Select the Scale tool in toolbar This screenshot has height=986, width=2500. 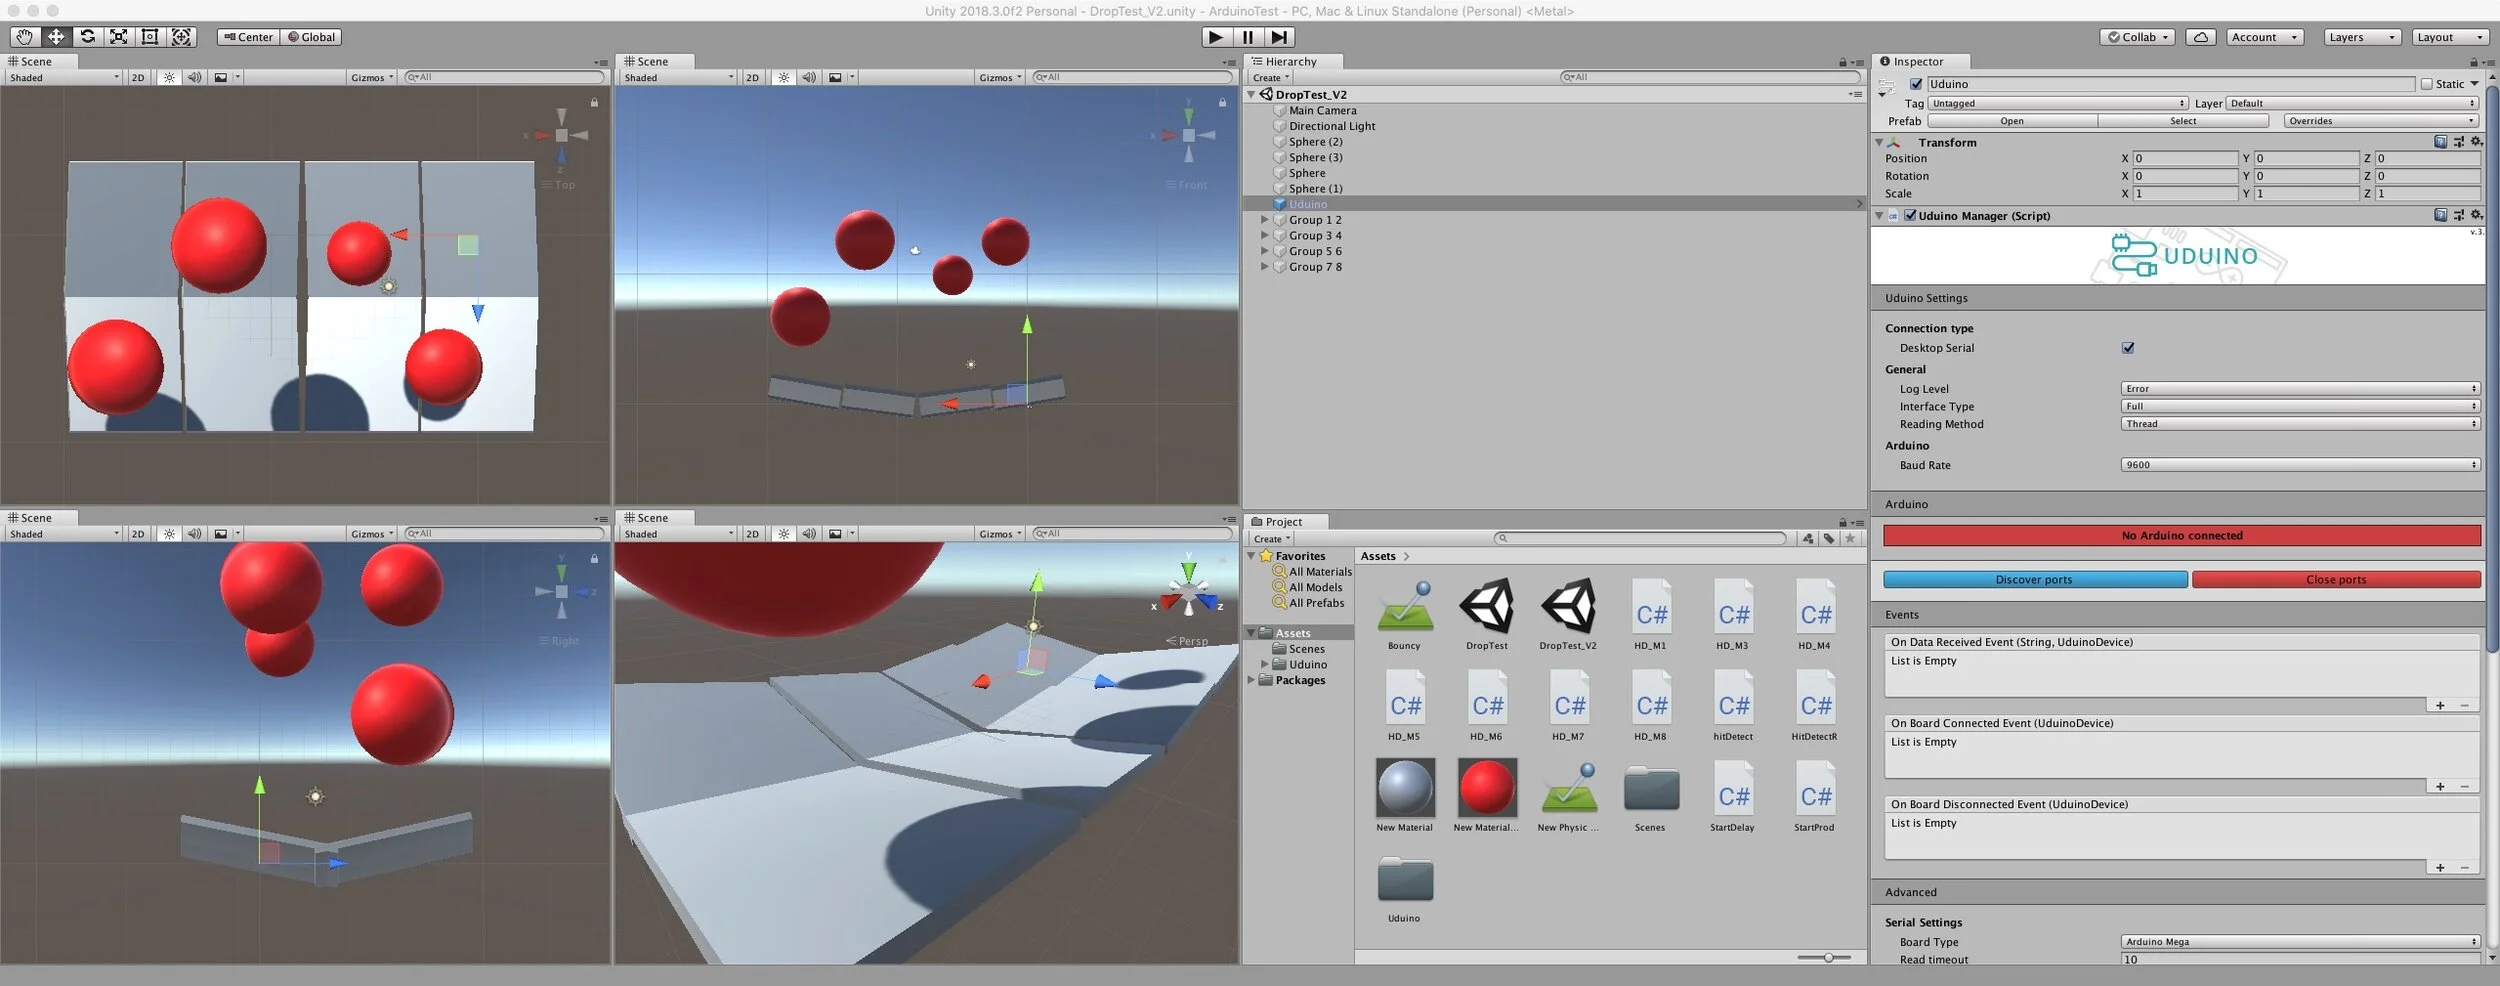point(119,37)
